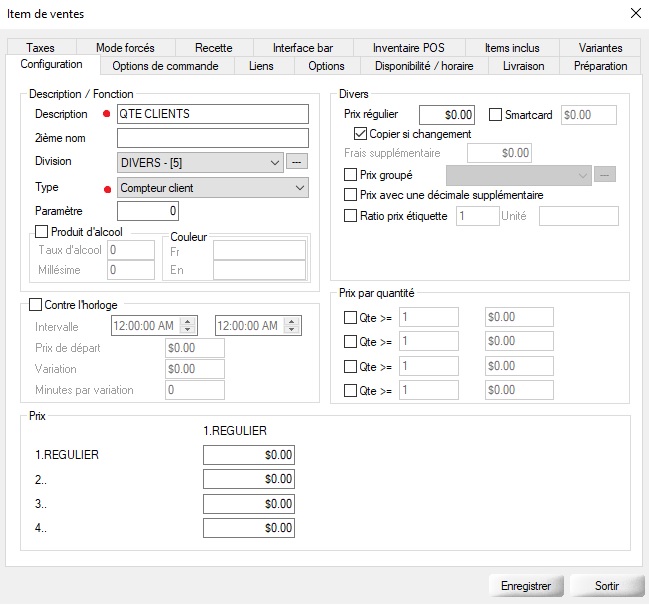Viewport: 649px width, 605px height.
Task: Select the Configuration tab
Action: click(52, 65)
